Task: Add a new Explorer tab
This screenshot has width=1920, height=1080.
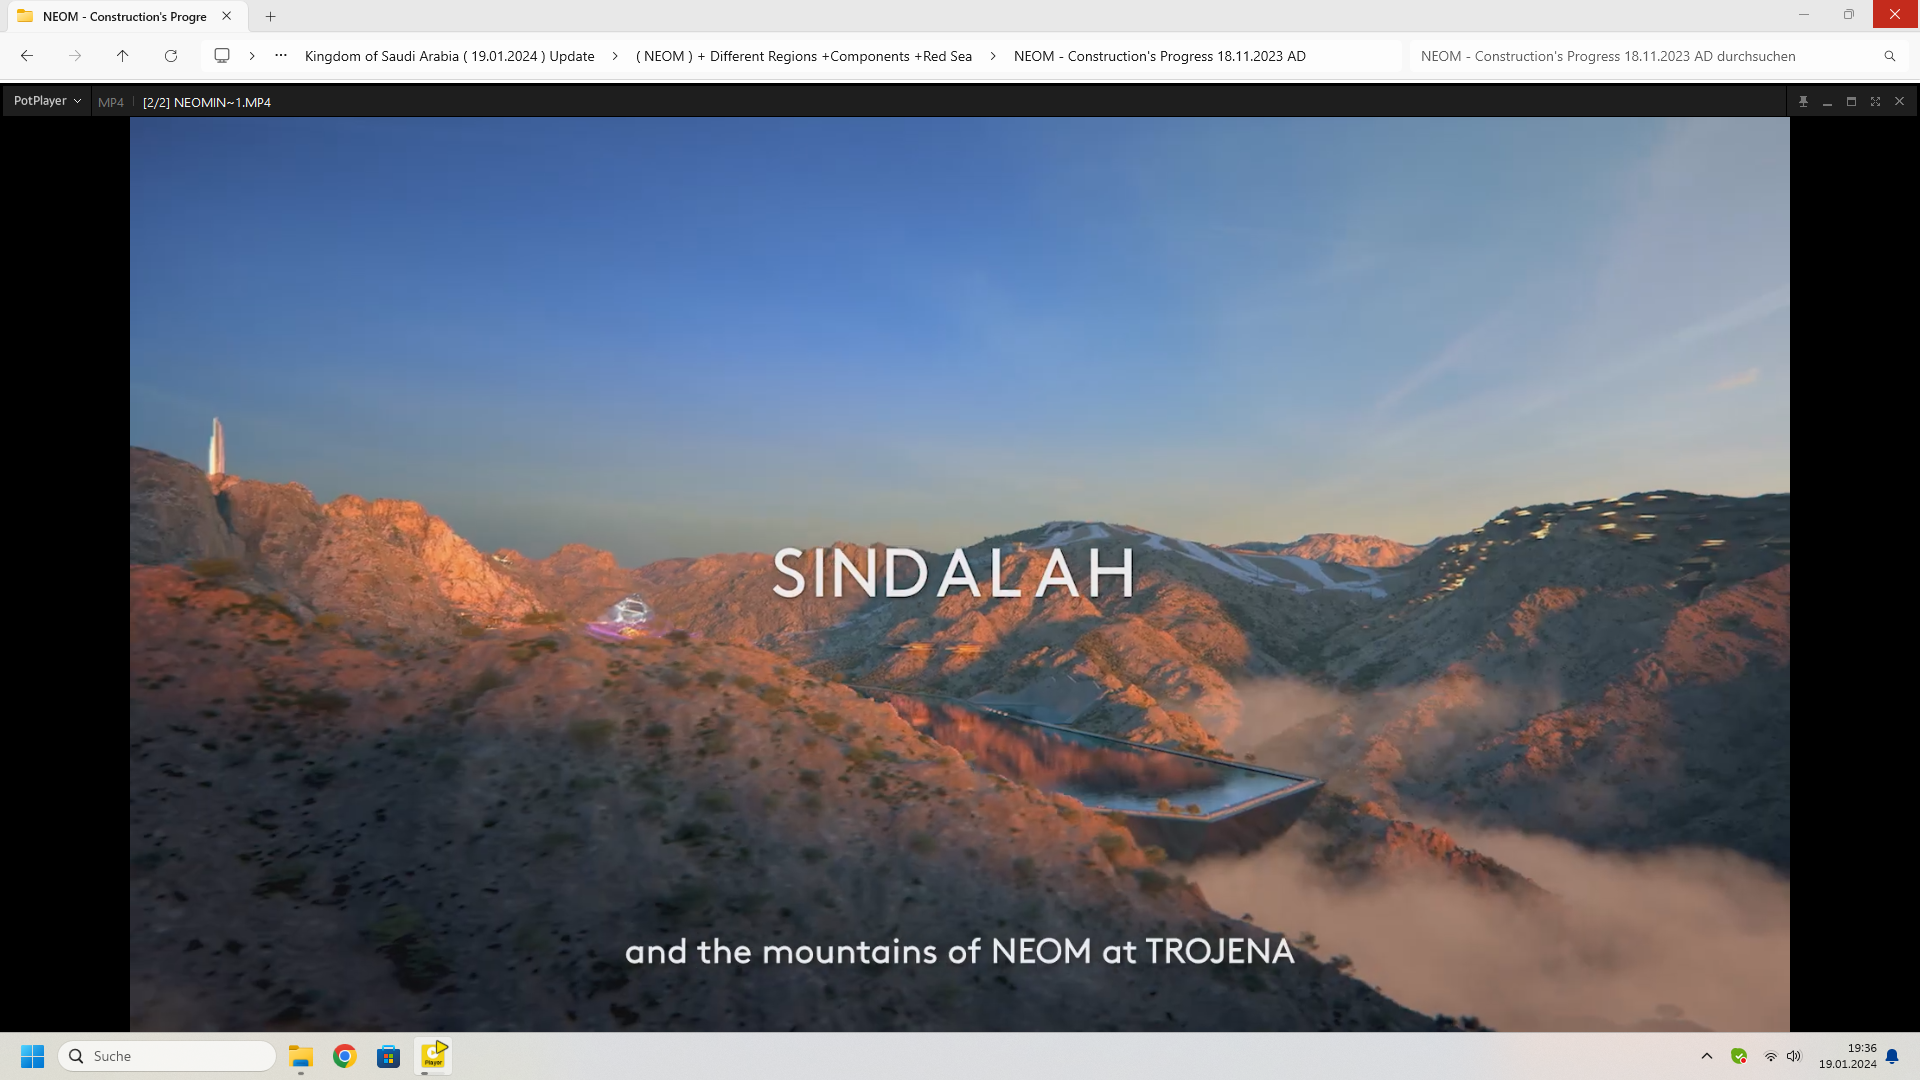Action: (270, 16)
